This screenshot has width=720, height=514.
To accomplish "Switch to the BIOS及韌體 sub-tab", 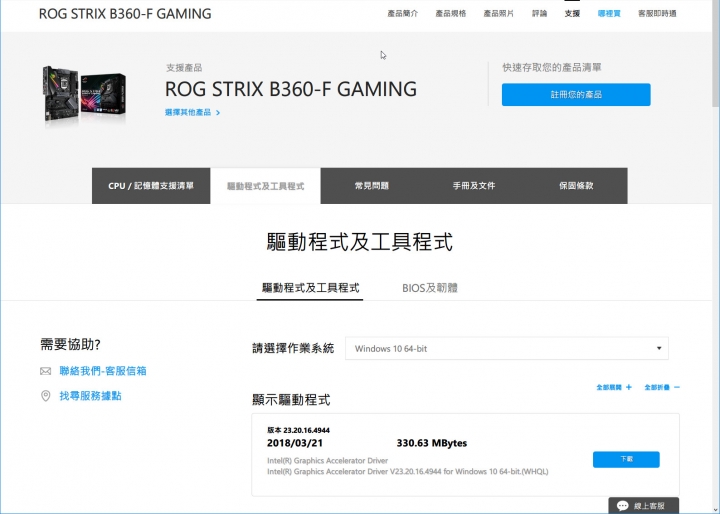I will pos(430,288).
